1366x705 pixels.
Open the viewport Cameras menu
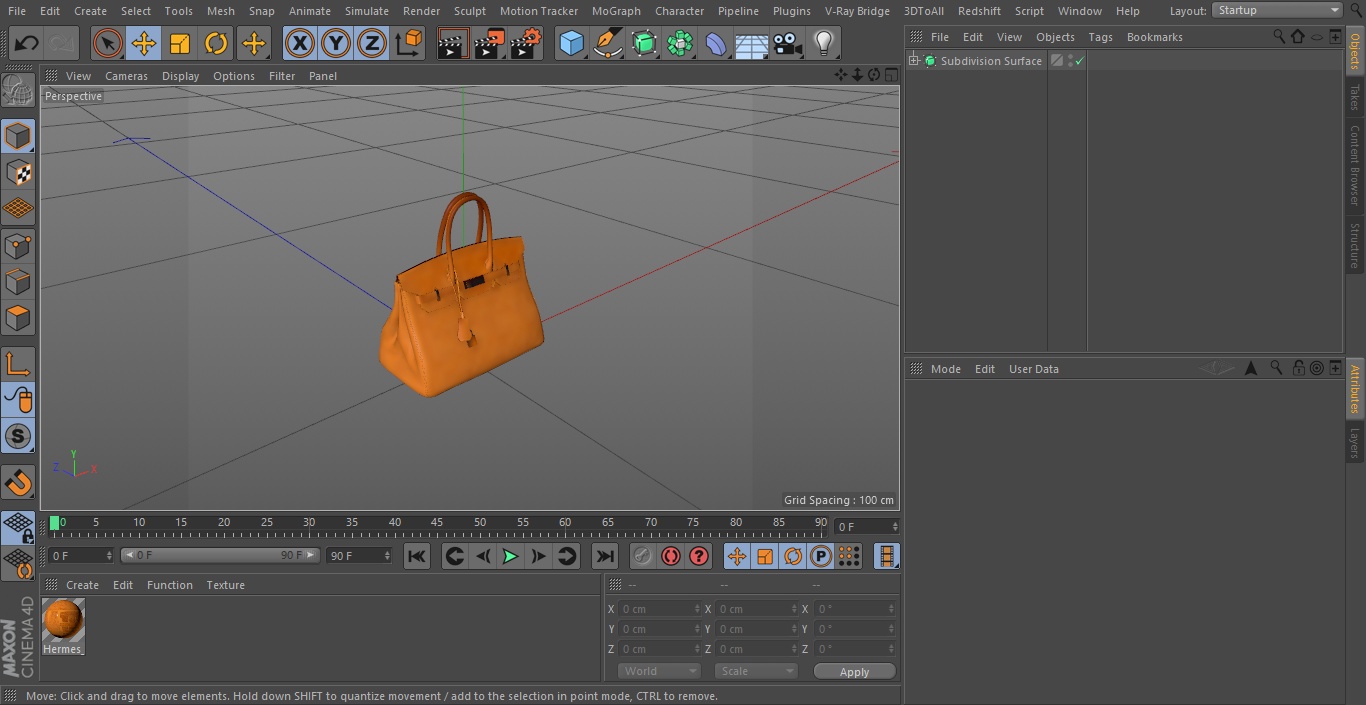tap(126, 76)
